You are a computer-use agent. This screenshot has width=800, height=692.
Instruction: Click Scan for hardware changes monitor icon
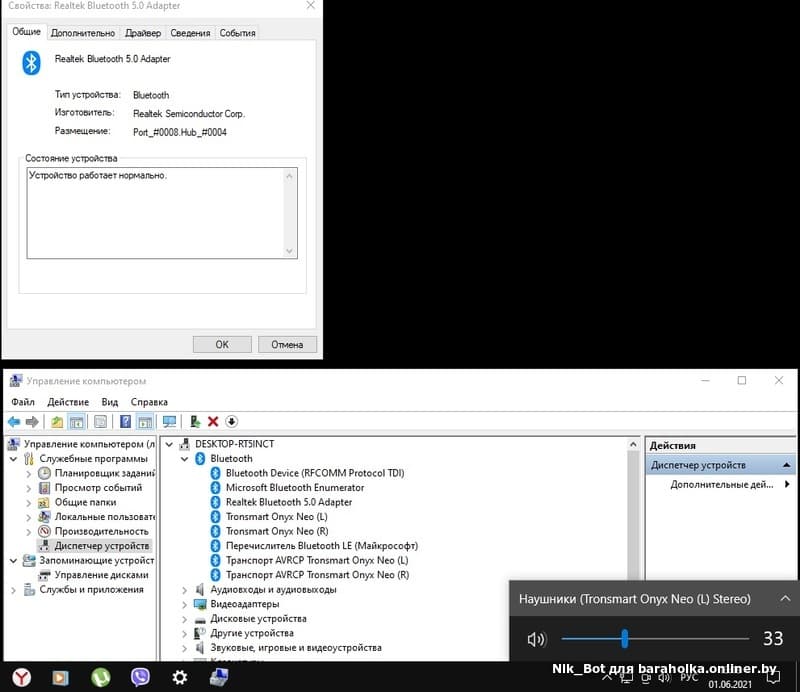pos(169,422)
